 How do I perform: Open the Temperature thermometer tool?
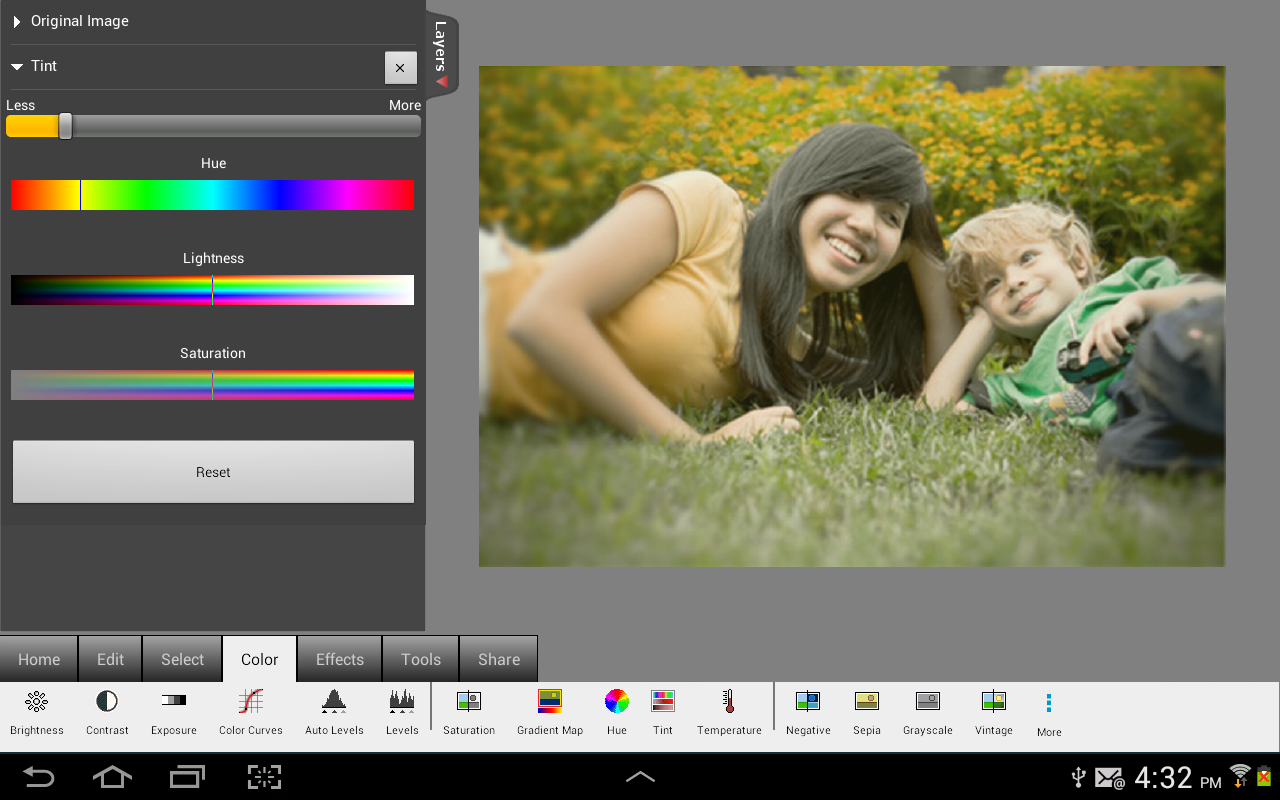(x=729, y=711)
